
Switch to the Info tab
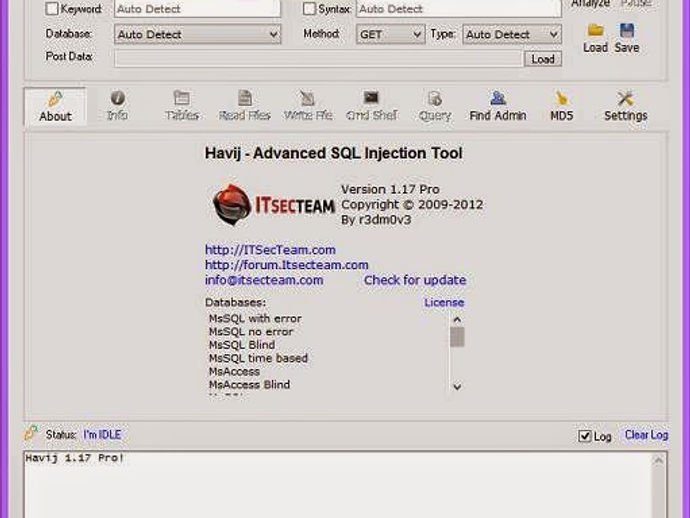click(x=117, y=106)
